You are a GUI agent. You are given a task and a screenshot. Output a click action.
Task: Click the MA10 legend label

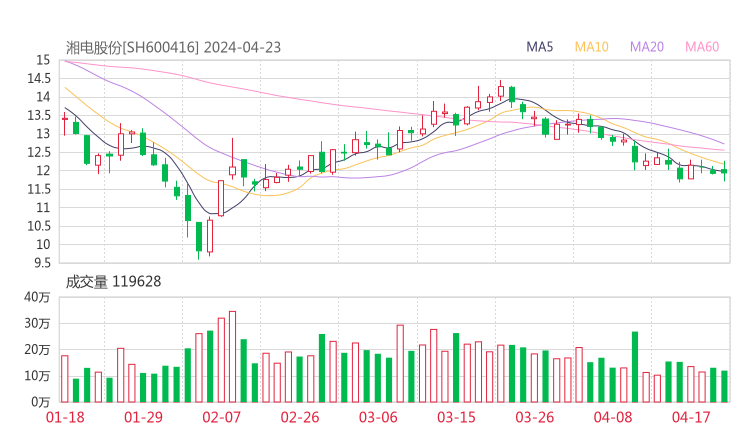[591, 47]
